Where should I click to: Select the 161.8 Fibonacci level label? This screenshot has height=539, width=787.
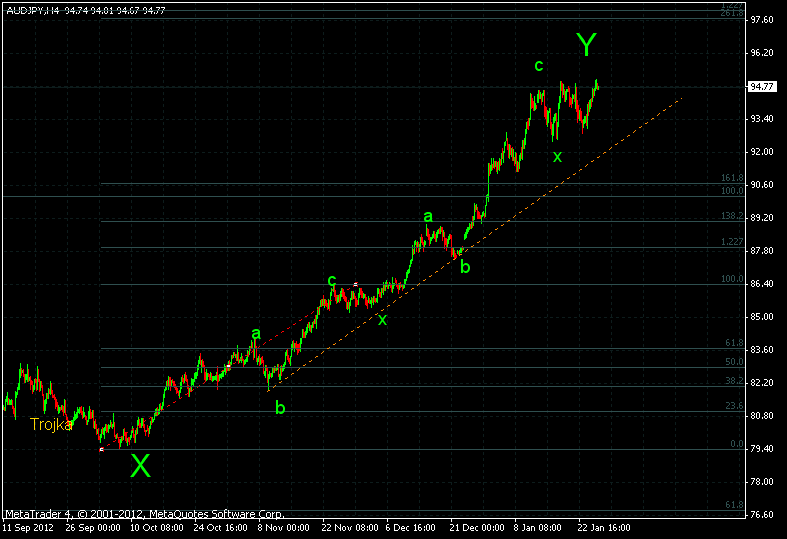[732, 178]
